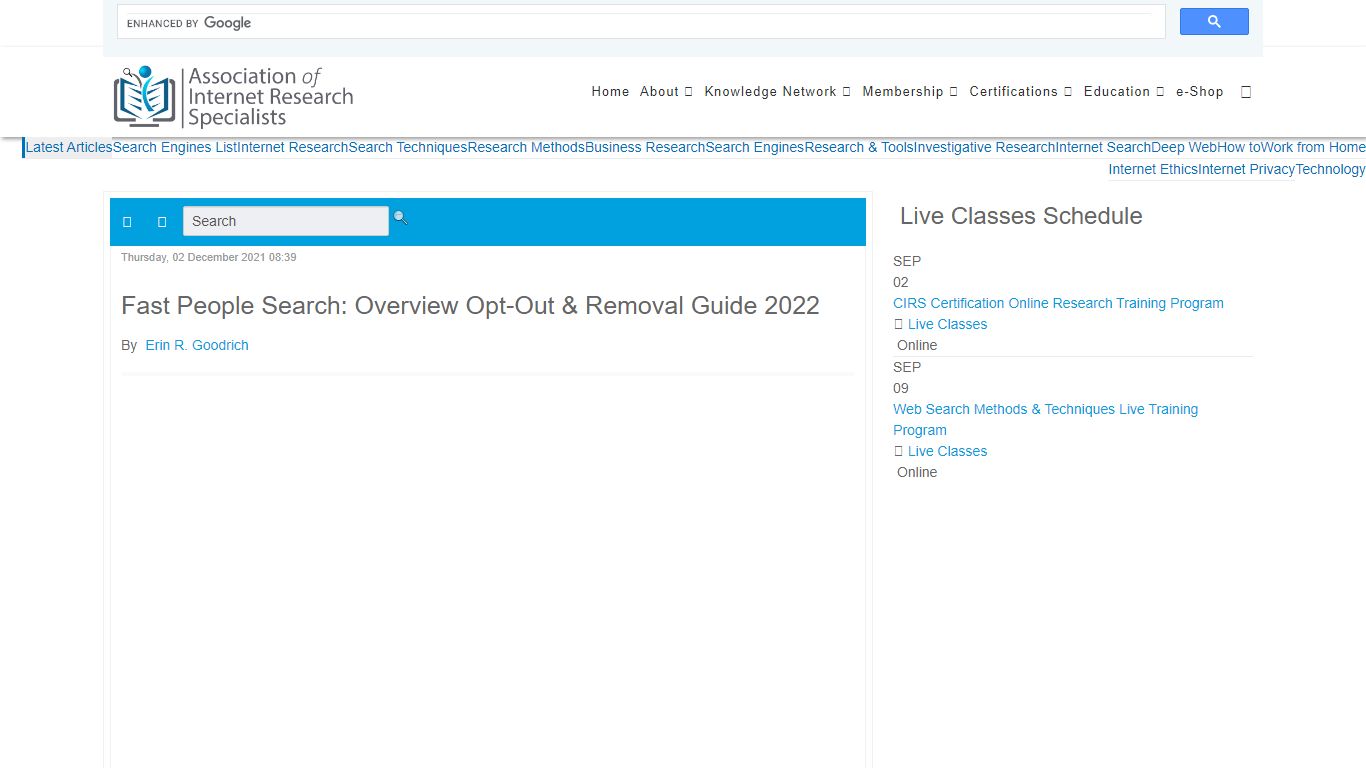The image size is (1366, 768).
Task: Open the Membership menu
Action: tap(903, 91)
